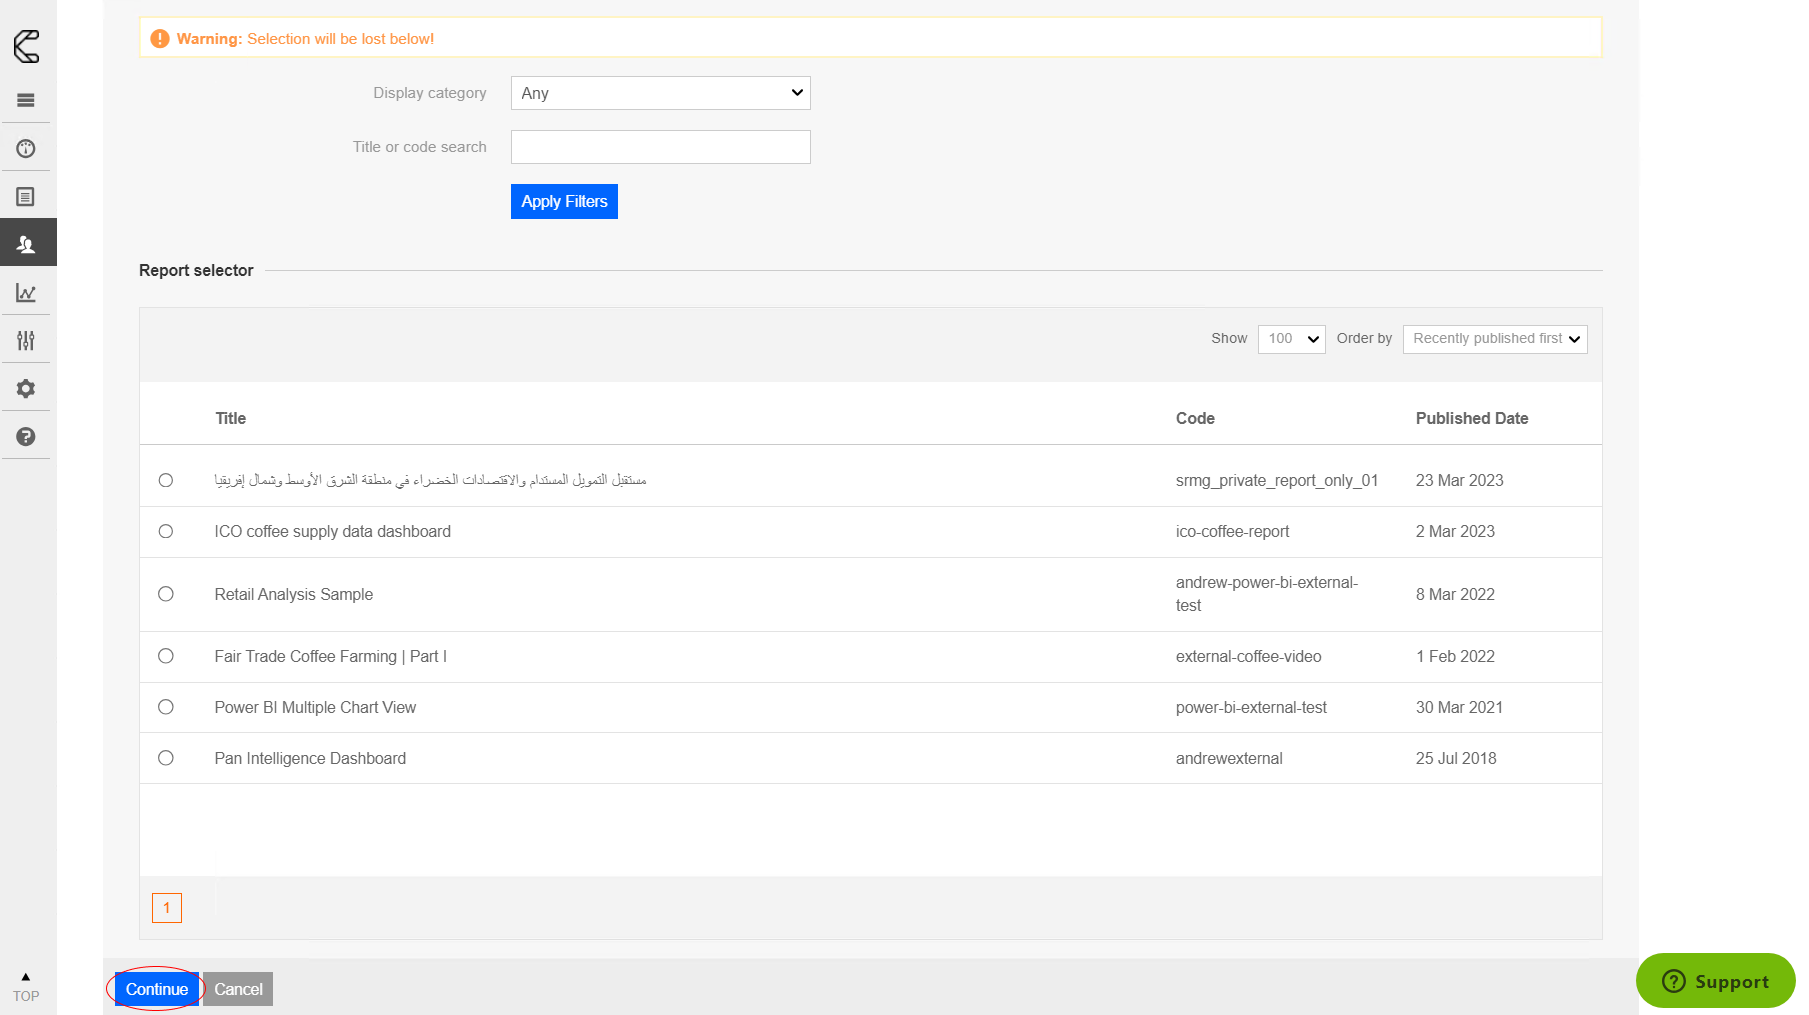The width and height of the screenshot is (1809, 1015).
Task: Open the help question mark icon
Action: pos(26,437)
